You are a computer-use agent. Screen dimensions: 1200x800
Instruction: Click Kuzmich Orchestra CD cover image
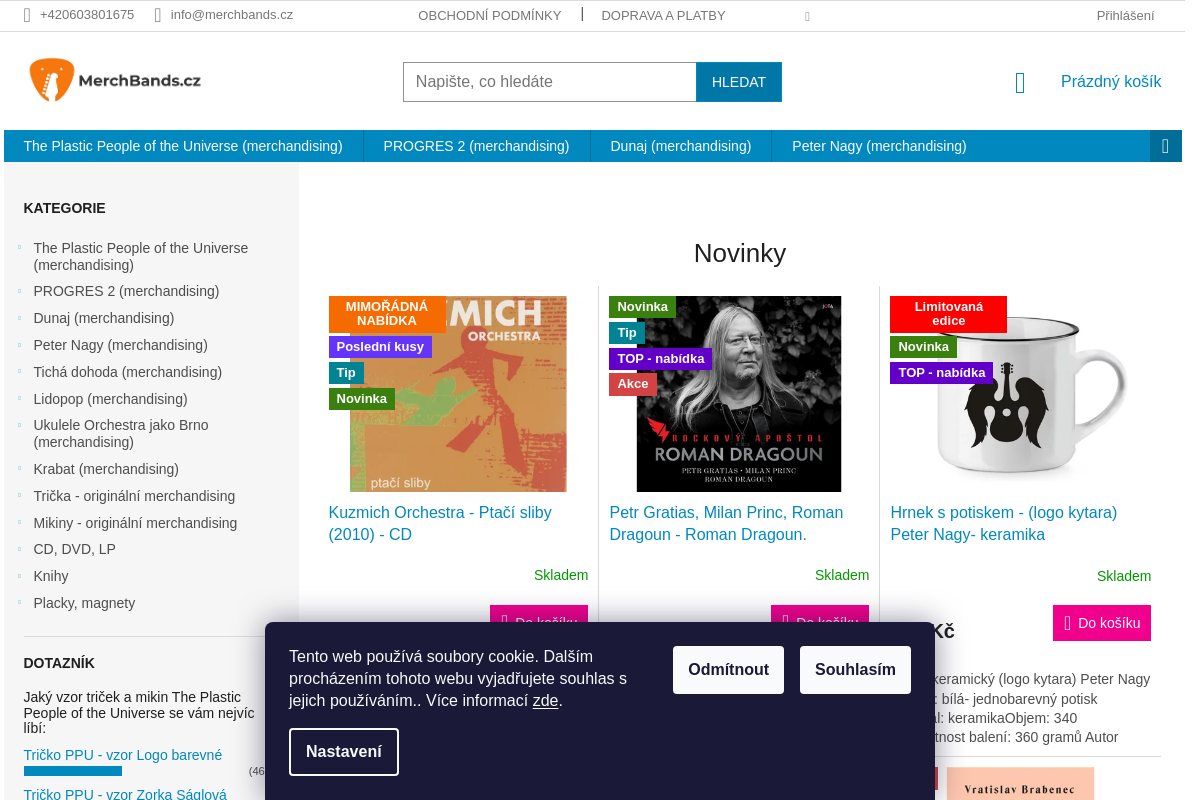(458, 394)
